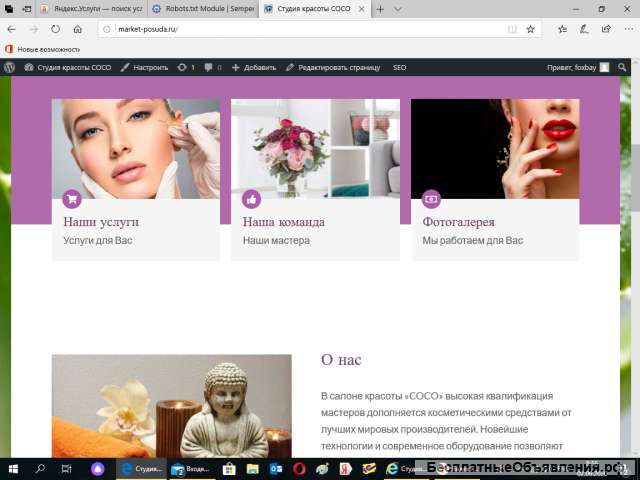Open a new browser tab
640x480 pixels.
point(380,9)
